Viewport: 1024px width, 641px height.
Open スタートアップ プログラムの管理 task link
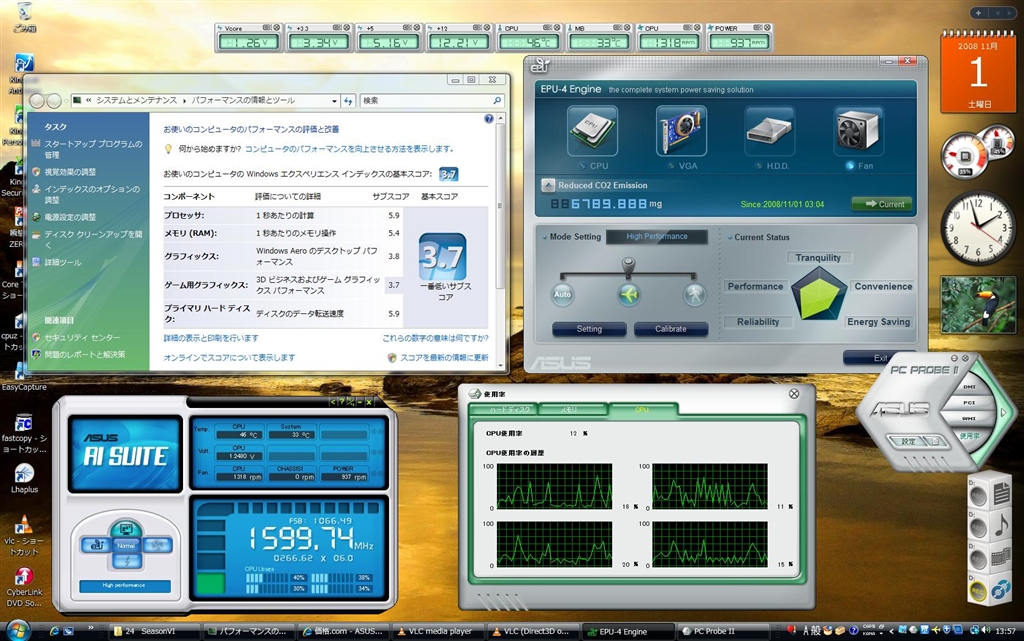point(93,149)
